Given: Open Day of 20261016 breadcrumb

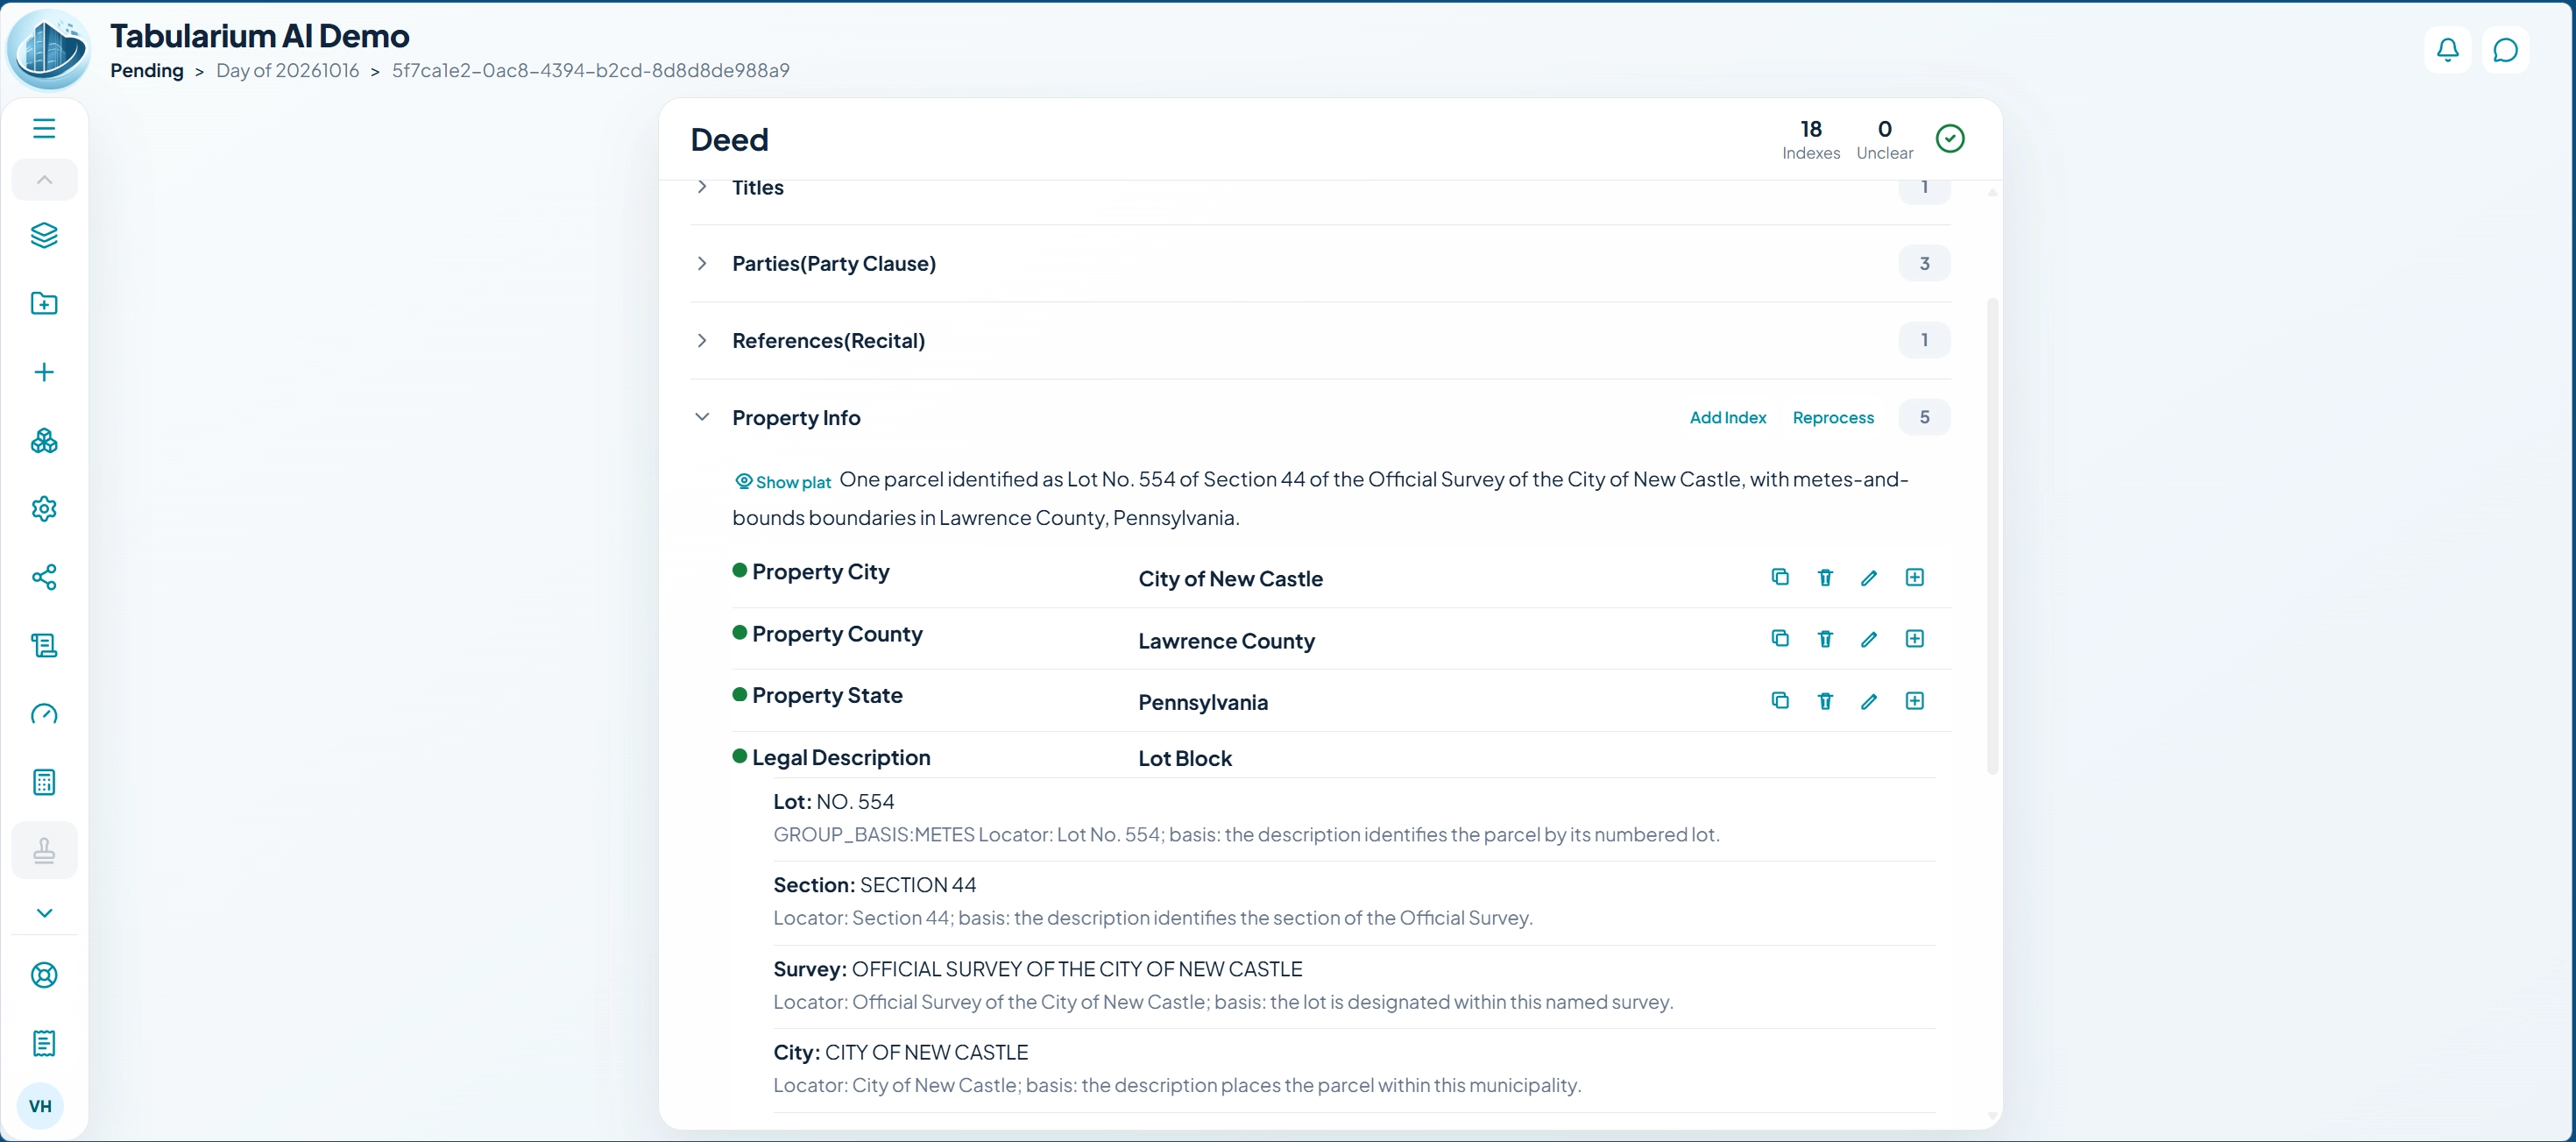Looking at the screenshot, I should point(287,70).
